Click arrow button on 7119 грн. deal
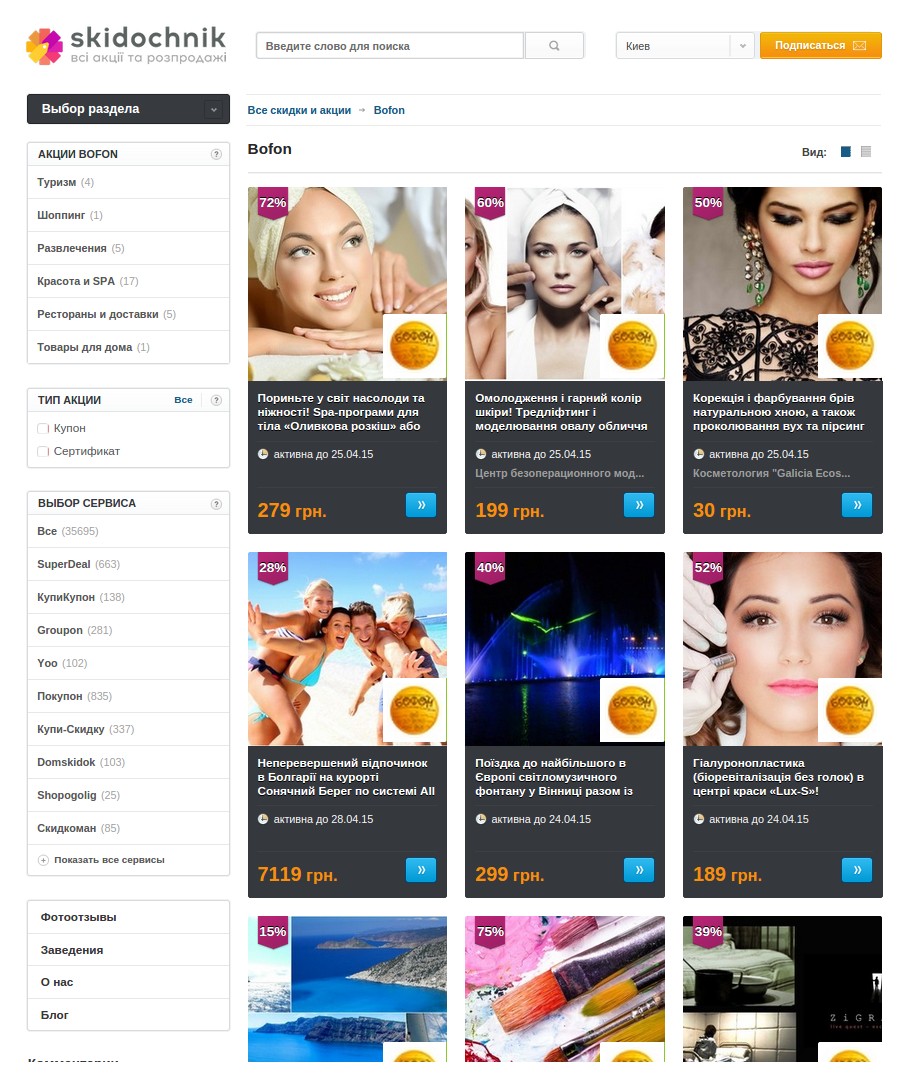916x1080 pixels. (421, 870)
